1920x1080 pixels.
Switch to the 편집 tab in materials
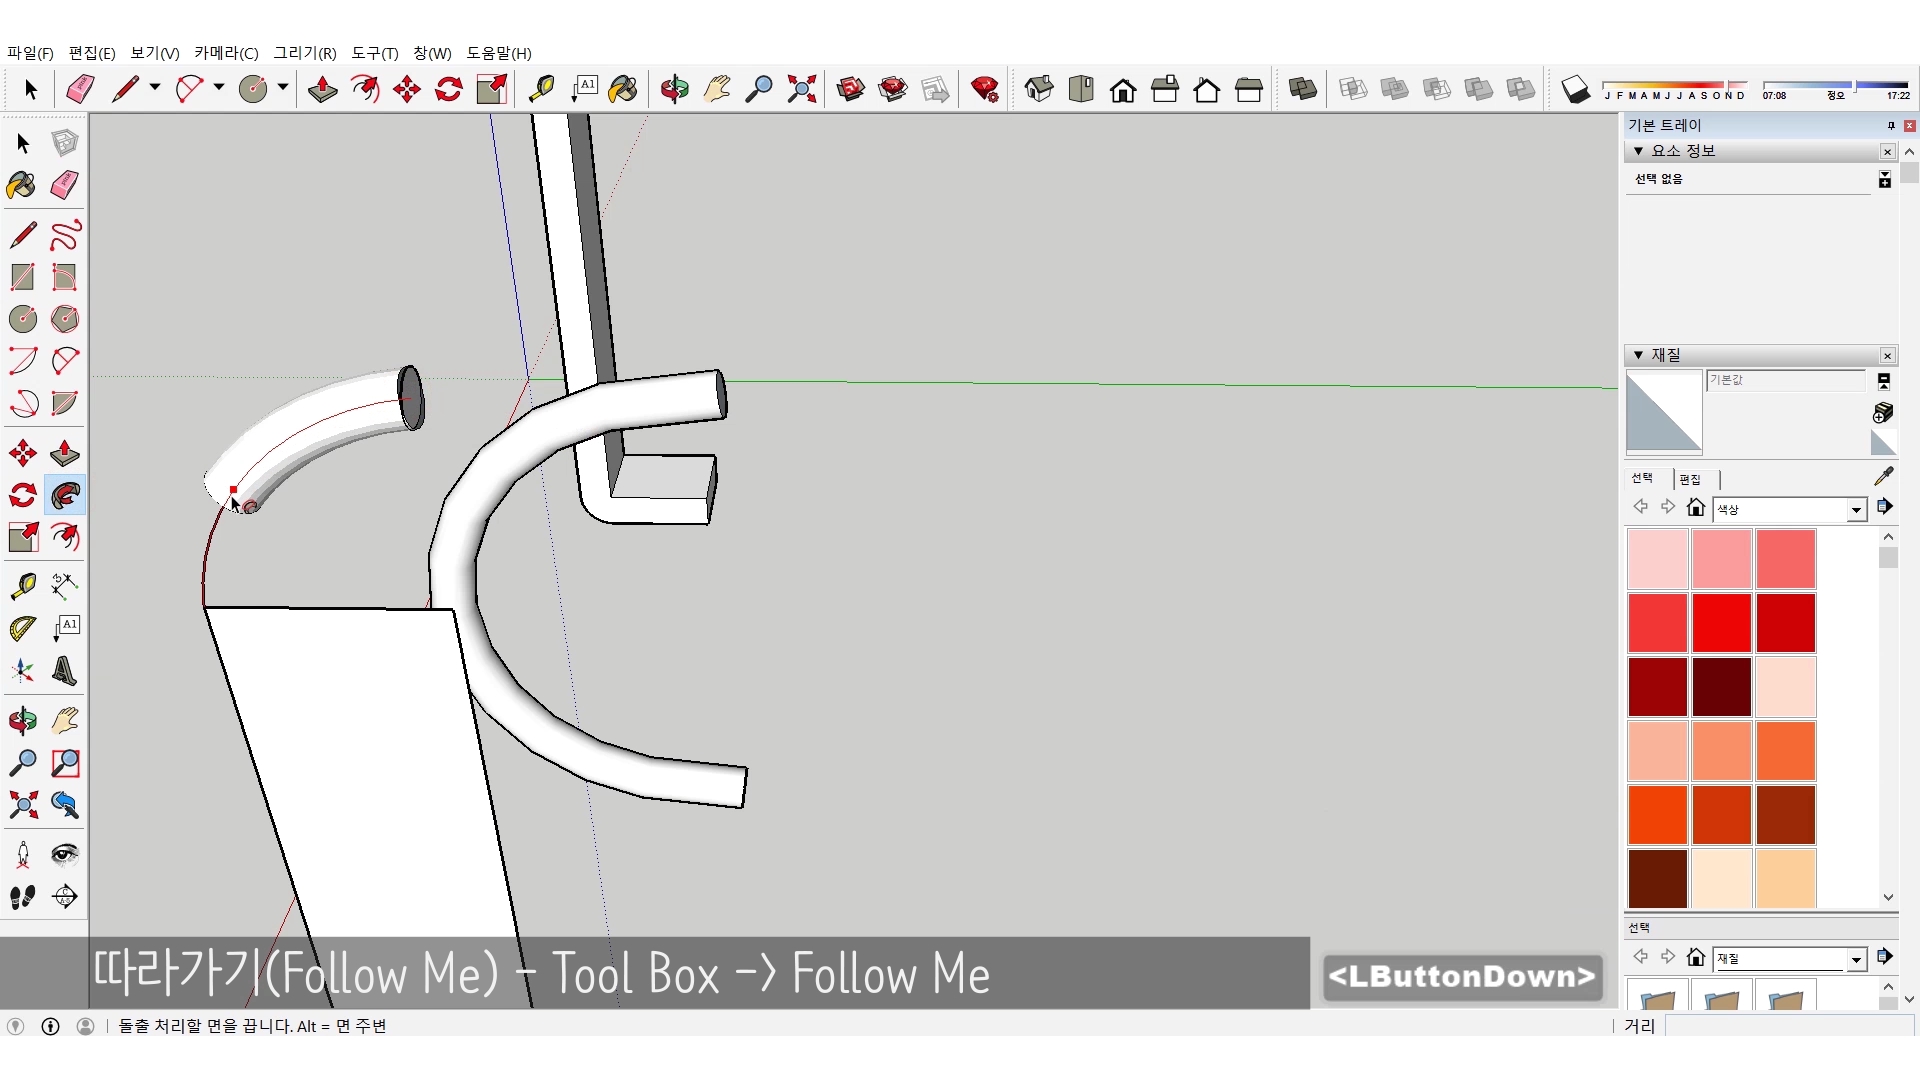(x=1690, y=479)
